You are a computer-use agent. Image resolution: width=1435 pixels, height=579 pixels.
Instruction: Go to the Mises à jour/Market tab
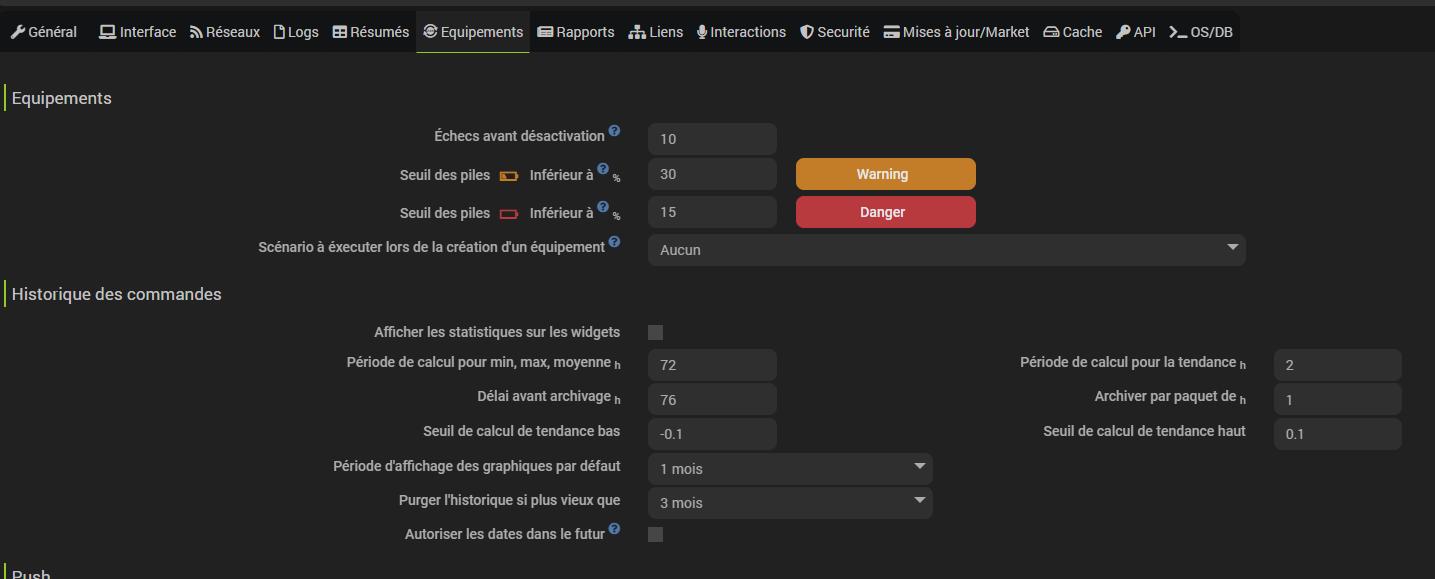click(956, 32)
